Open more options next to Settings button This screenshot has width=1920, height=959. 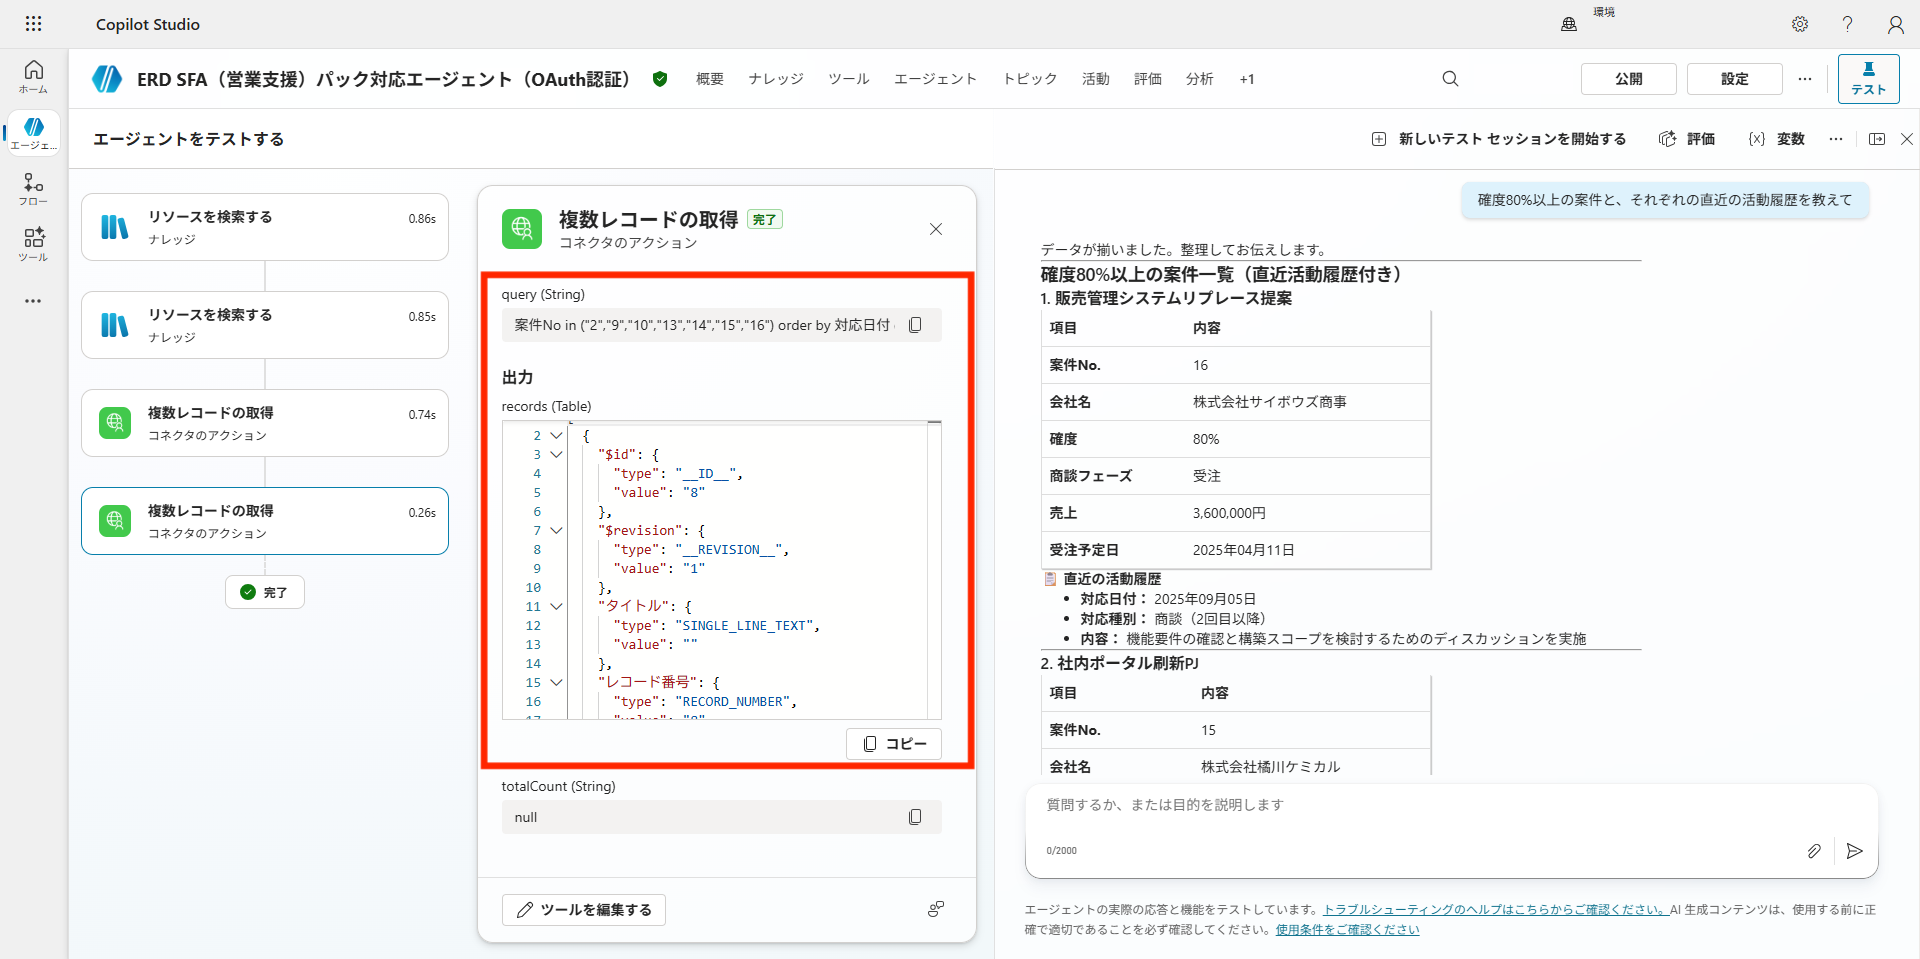click(1805, 79)
